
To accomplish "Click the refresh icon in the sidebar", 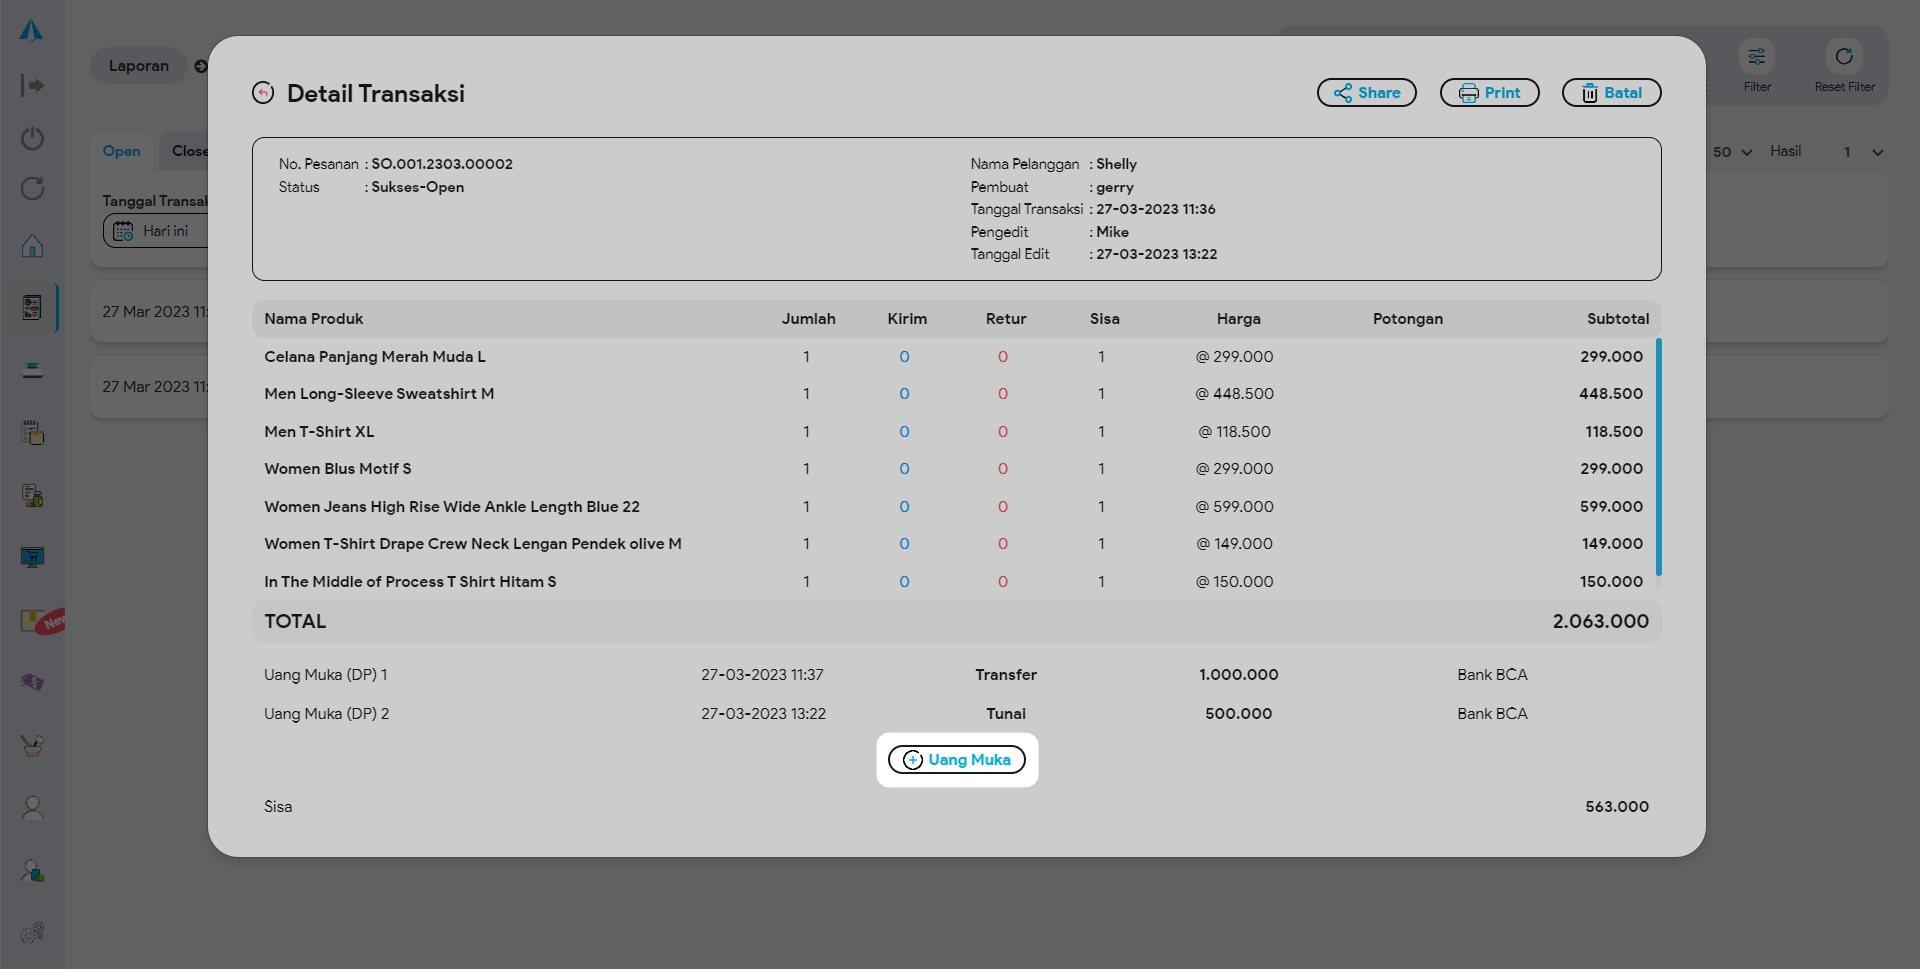I will (32, 189).
